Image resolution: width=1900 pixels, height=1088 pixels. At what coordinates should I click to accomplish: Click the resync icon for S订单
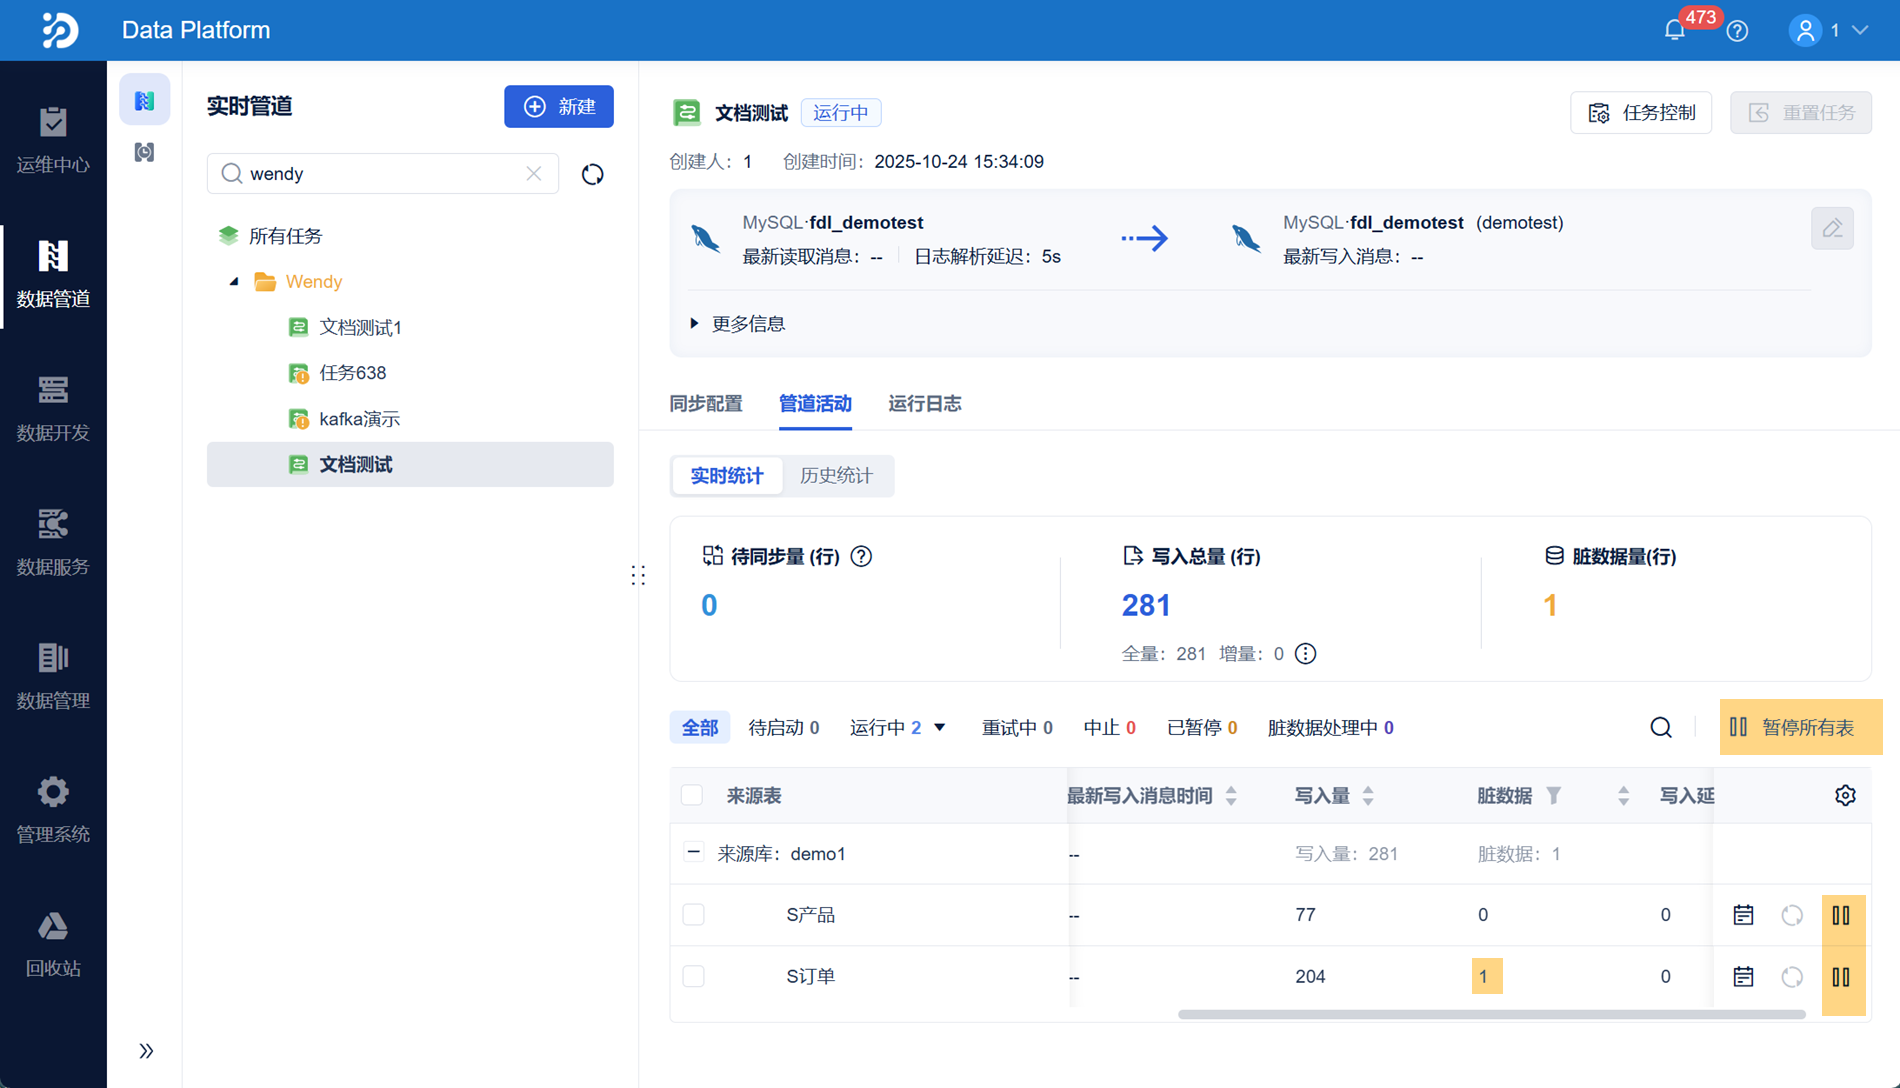click(x=1792, y=976)
